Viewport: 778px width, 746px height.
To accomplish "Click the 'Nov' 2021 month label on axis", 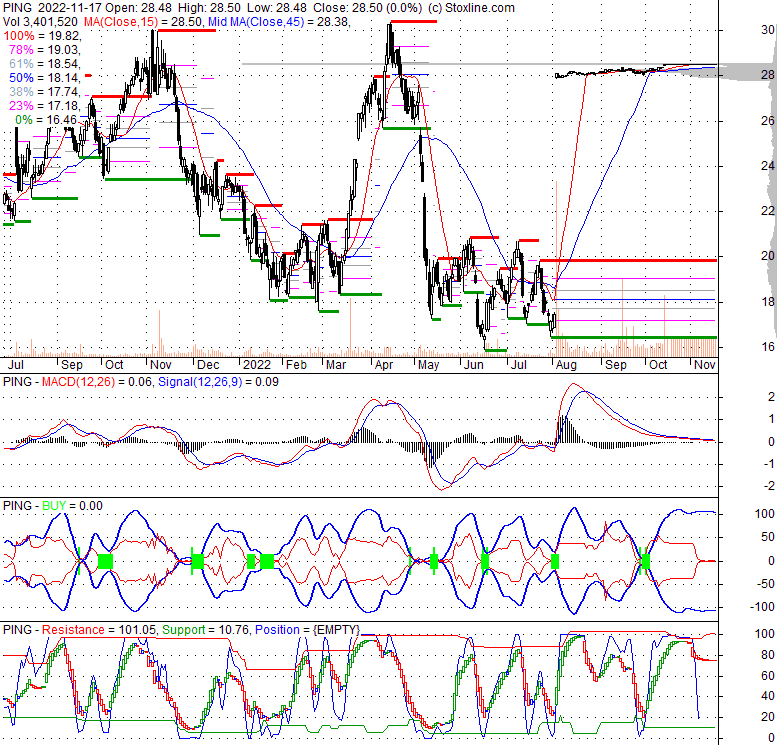I will tap(160, 365).
